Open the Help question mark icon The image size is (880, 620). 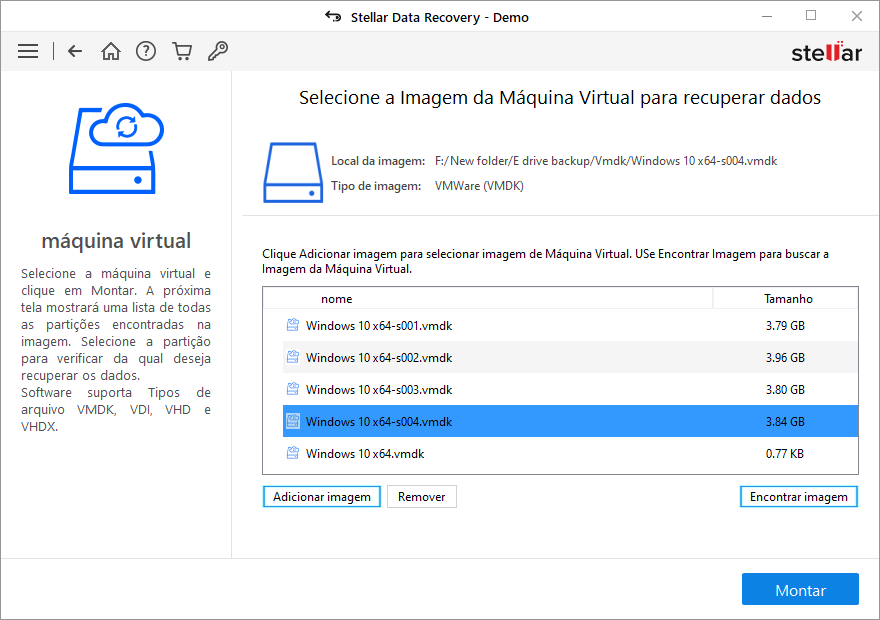tap(146, 52)
